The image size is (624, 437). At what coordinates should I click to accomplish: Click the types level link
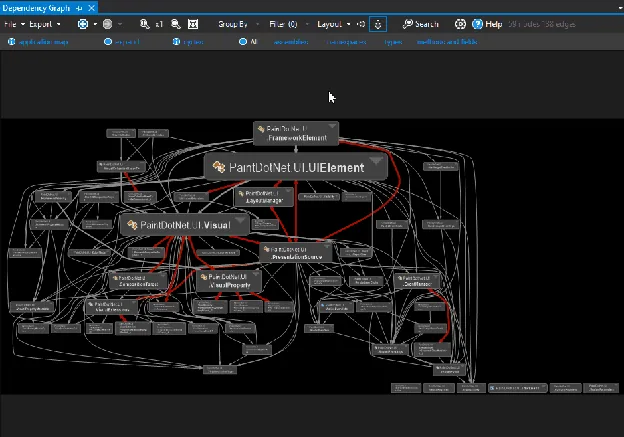point(393,42)
